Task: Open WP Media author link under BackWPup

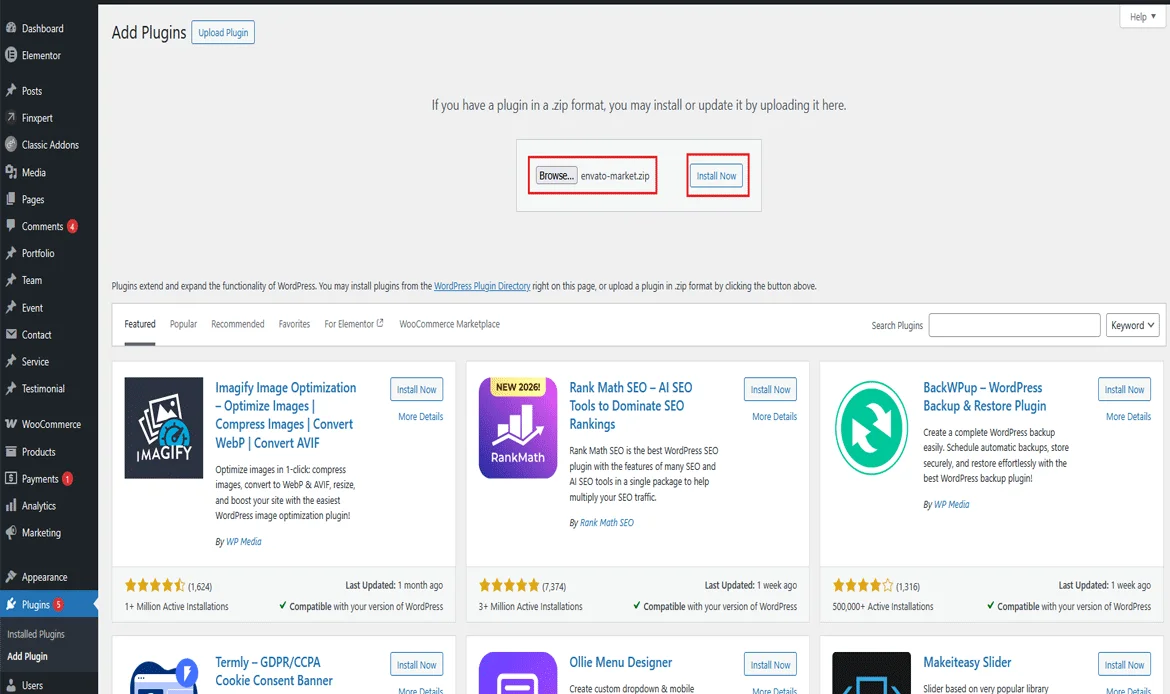Action: click(x=951, y=504)
